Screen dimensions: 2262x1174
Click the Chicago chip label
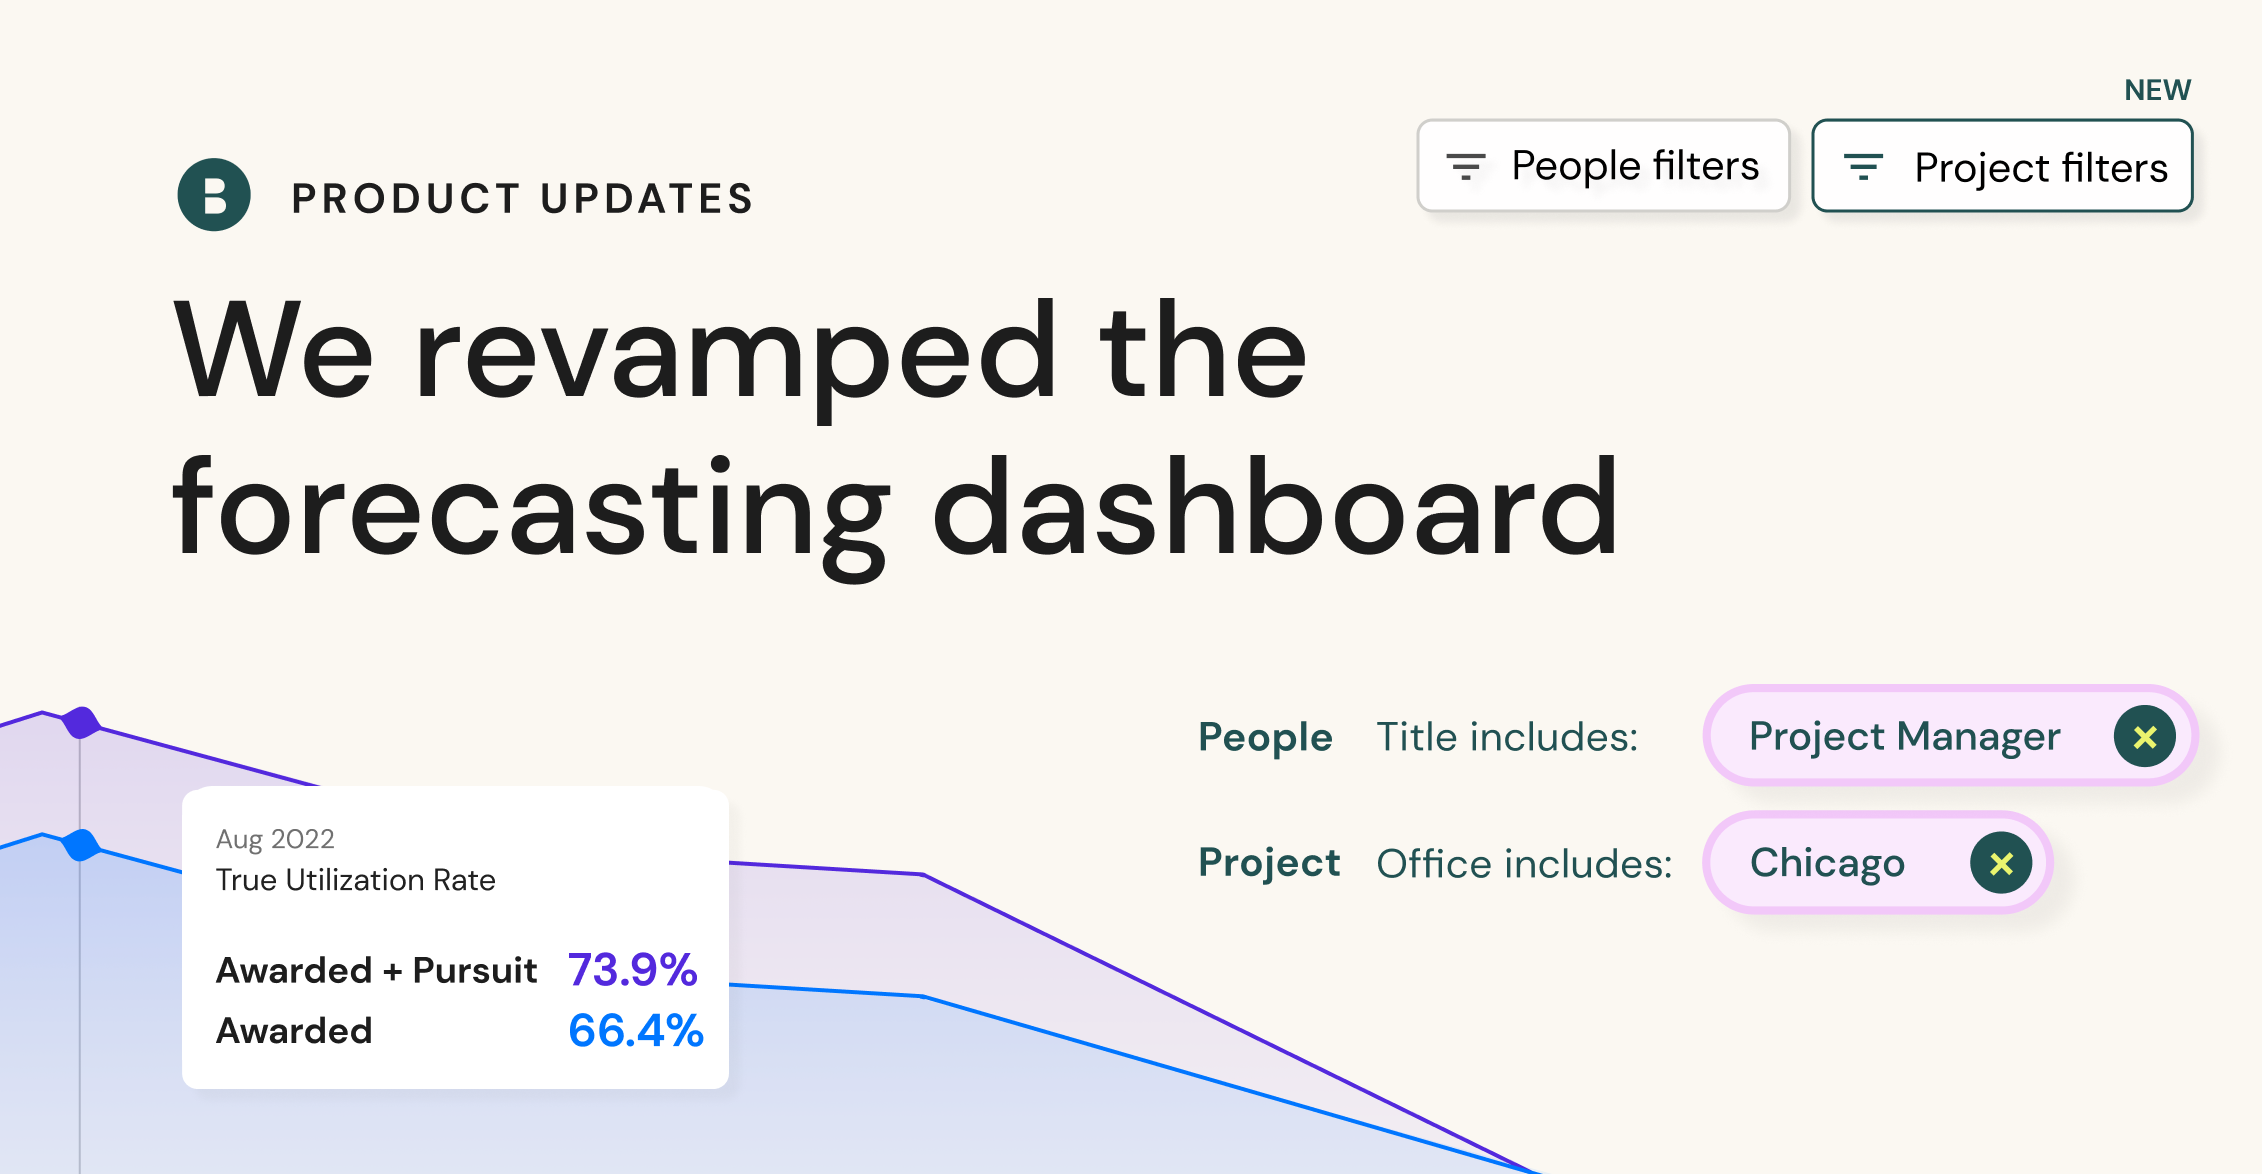tap(1827, 863)
